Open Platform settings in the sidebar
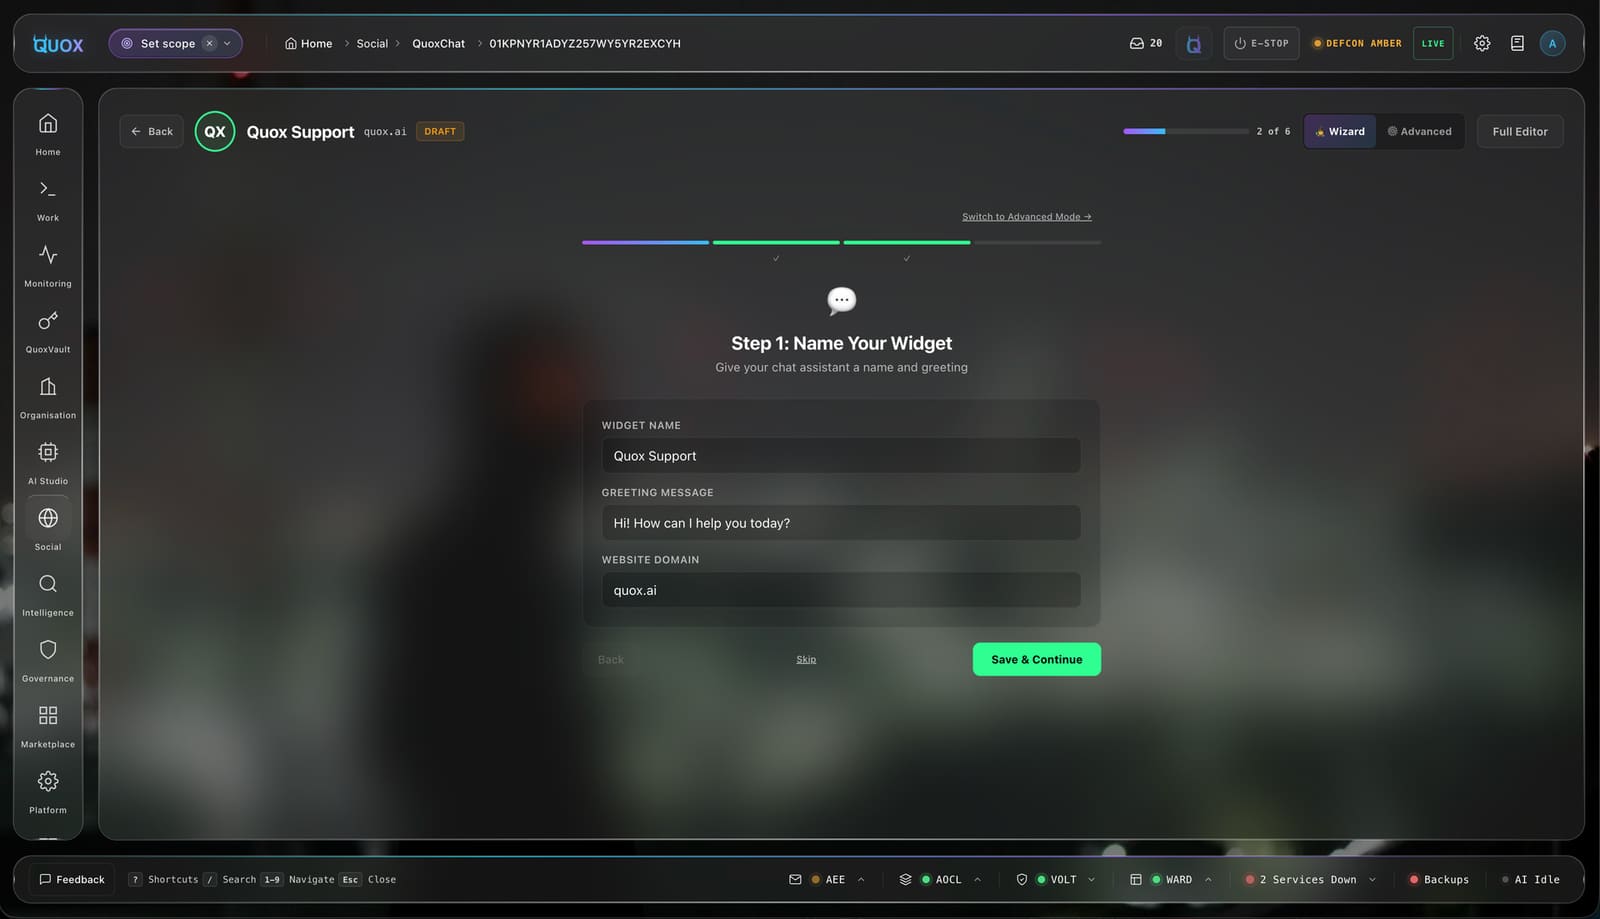Image resolution: width=1600 pixels, height=919 pixels. pos(48,792)
